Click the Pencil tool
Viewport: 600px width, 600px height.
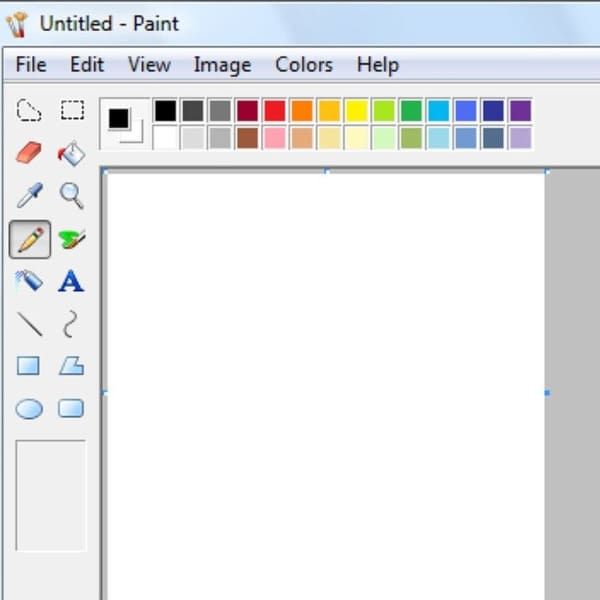pos(30,239)
